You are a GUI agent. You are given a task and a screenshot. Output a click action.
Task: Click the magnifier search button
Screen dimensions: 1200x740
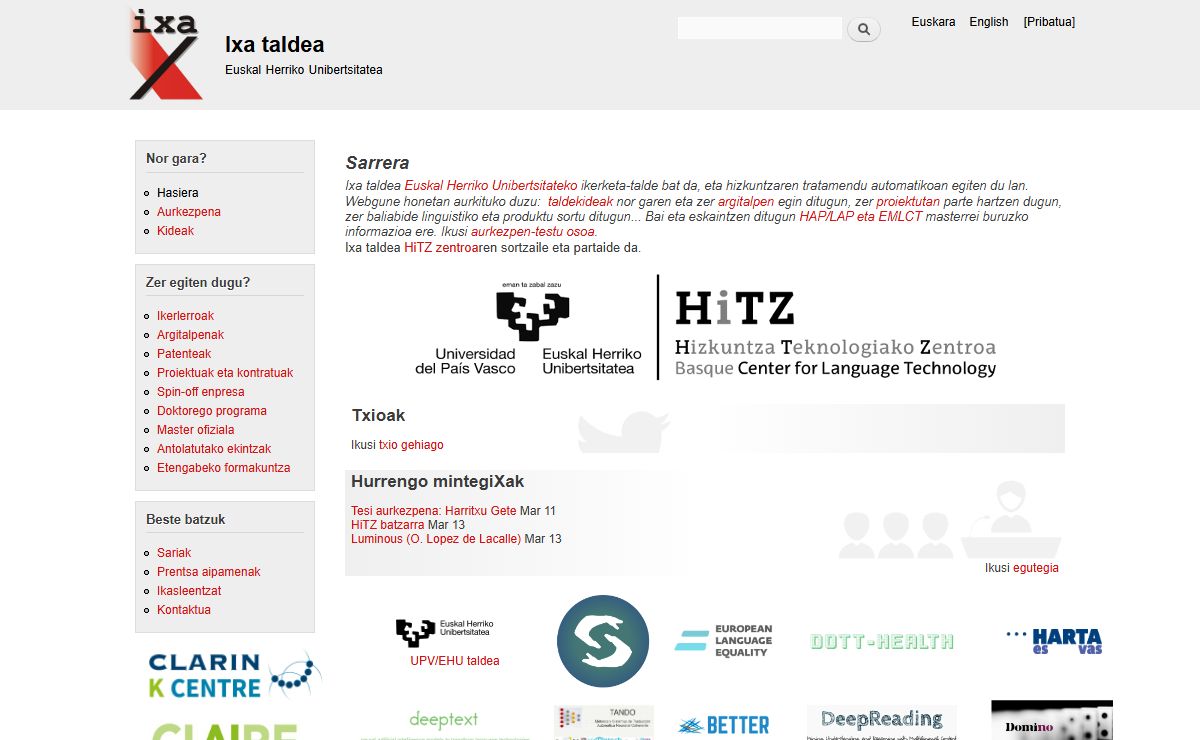point(864,30)
